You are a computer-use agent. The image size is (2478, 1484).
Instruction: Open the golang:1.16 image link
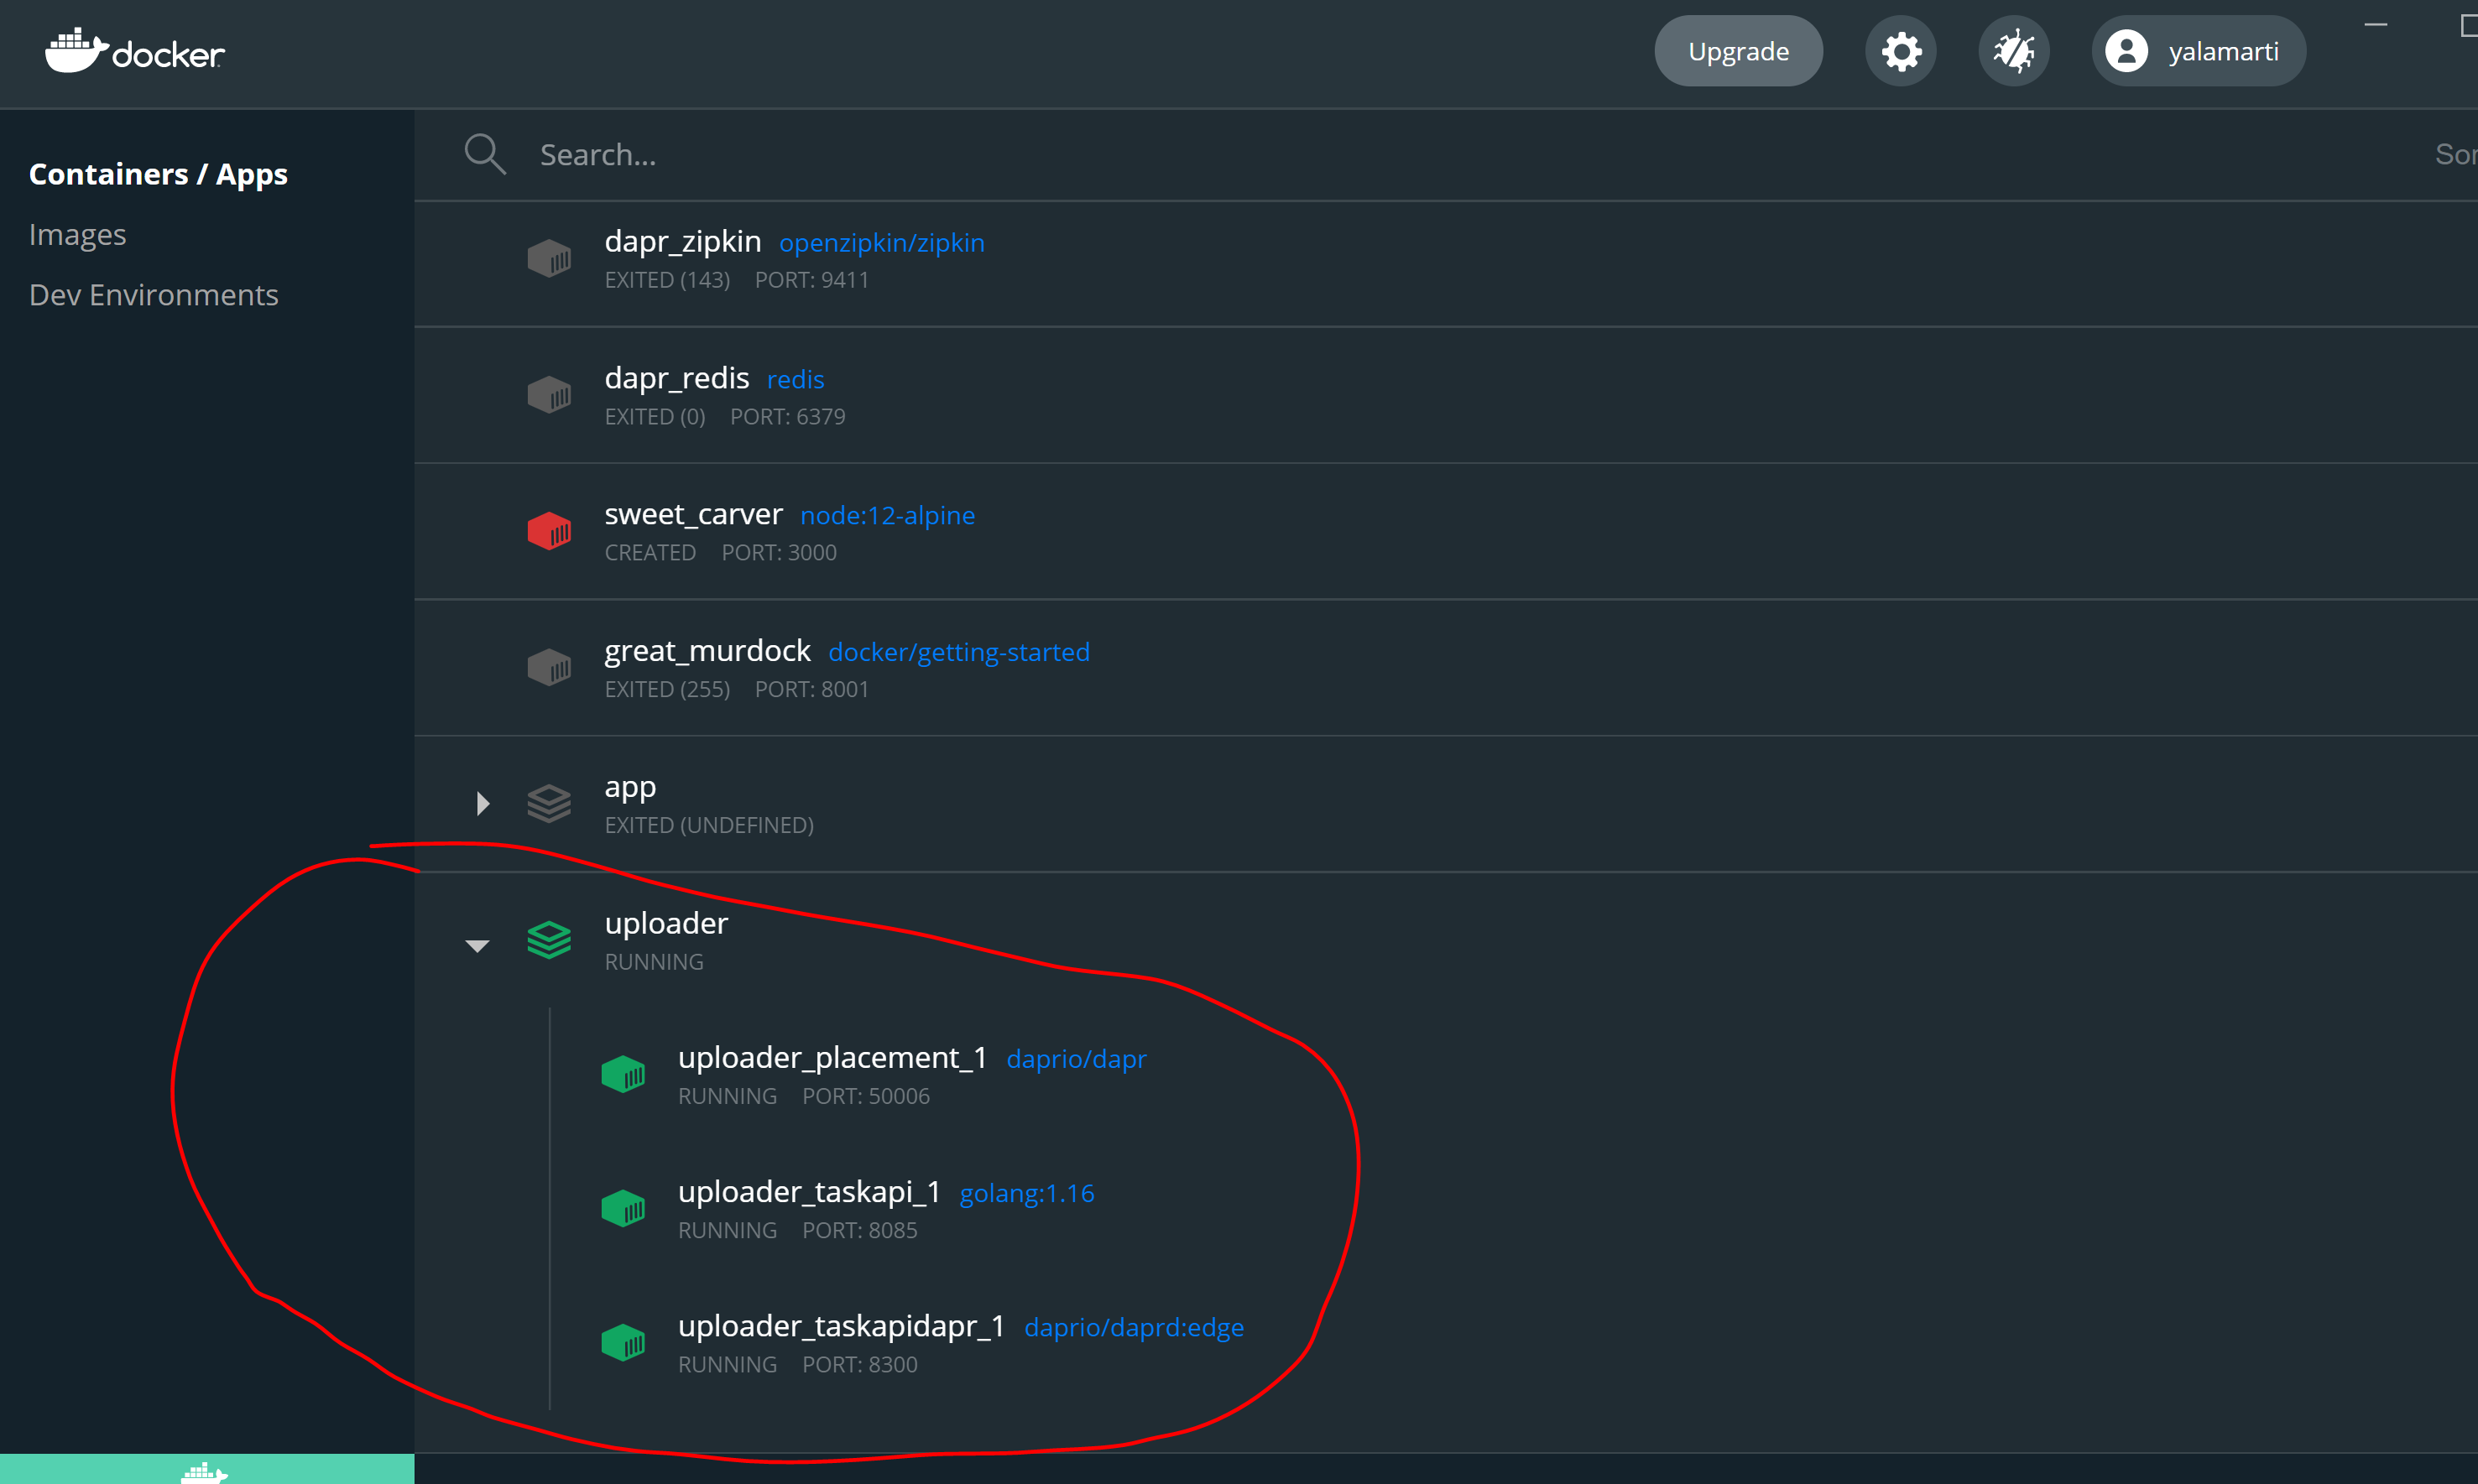[1026, 1193]
